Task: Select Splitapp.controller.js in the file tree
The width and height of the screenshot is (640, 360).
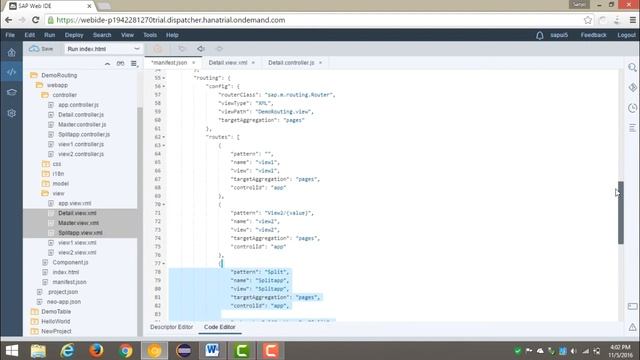Action: [x=84, y=134]
